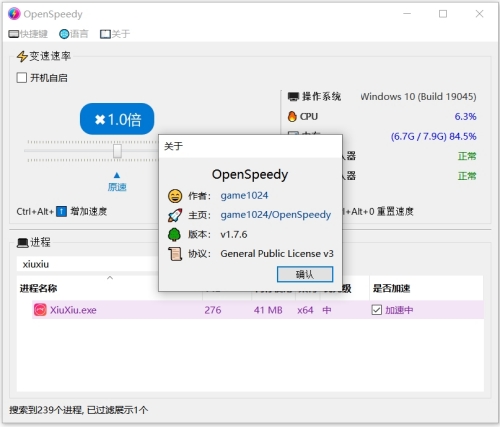
Task: Open the 快捷键 shortcuts menu
Action: (28, 34)
